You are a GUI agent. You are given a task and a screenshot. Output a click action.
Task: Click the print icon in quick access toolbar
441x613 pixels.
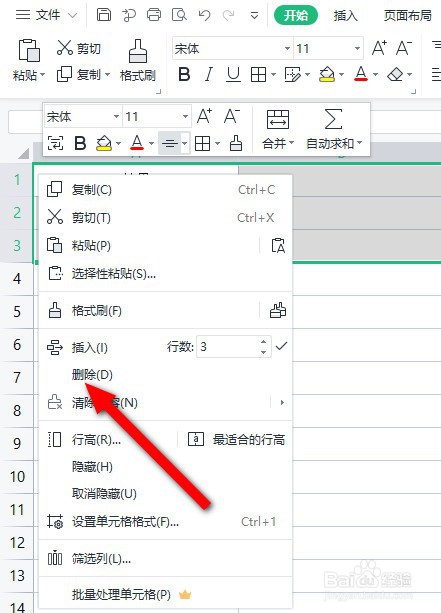[154, 15]
